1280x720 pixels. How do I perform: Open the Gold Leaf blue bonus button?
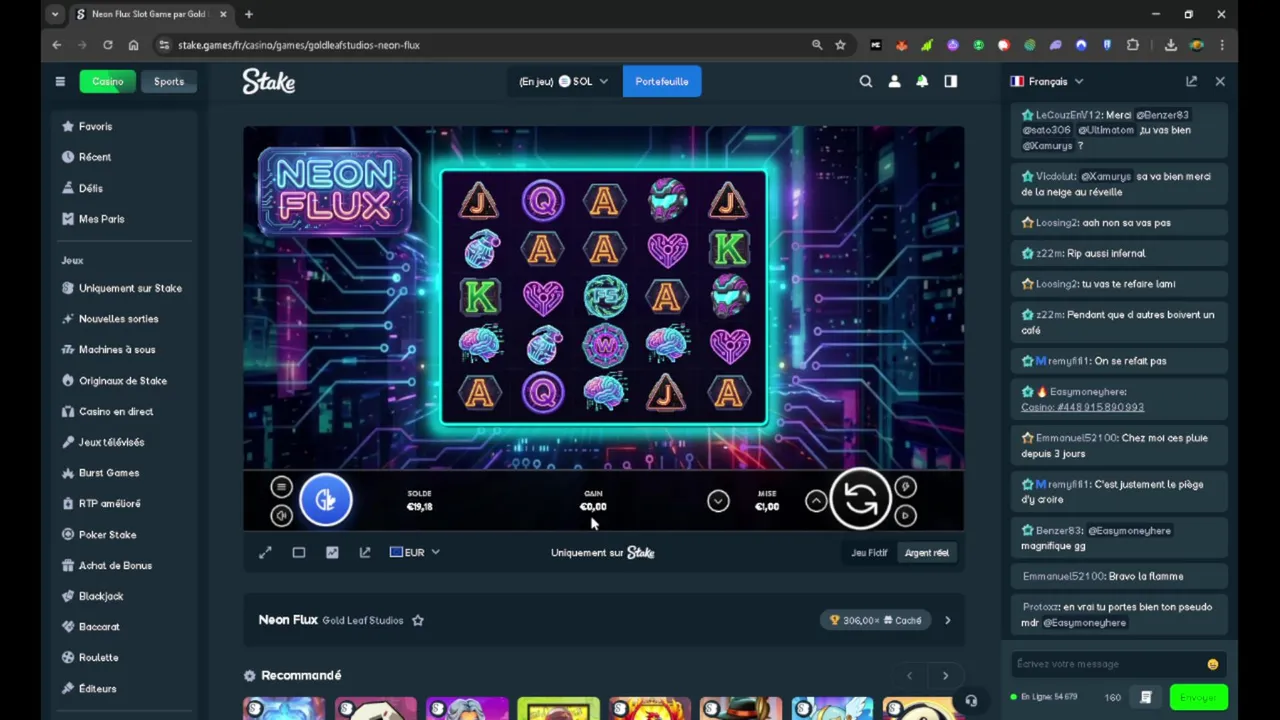point(326,500)
